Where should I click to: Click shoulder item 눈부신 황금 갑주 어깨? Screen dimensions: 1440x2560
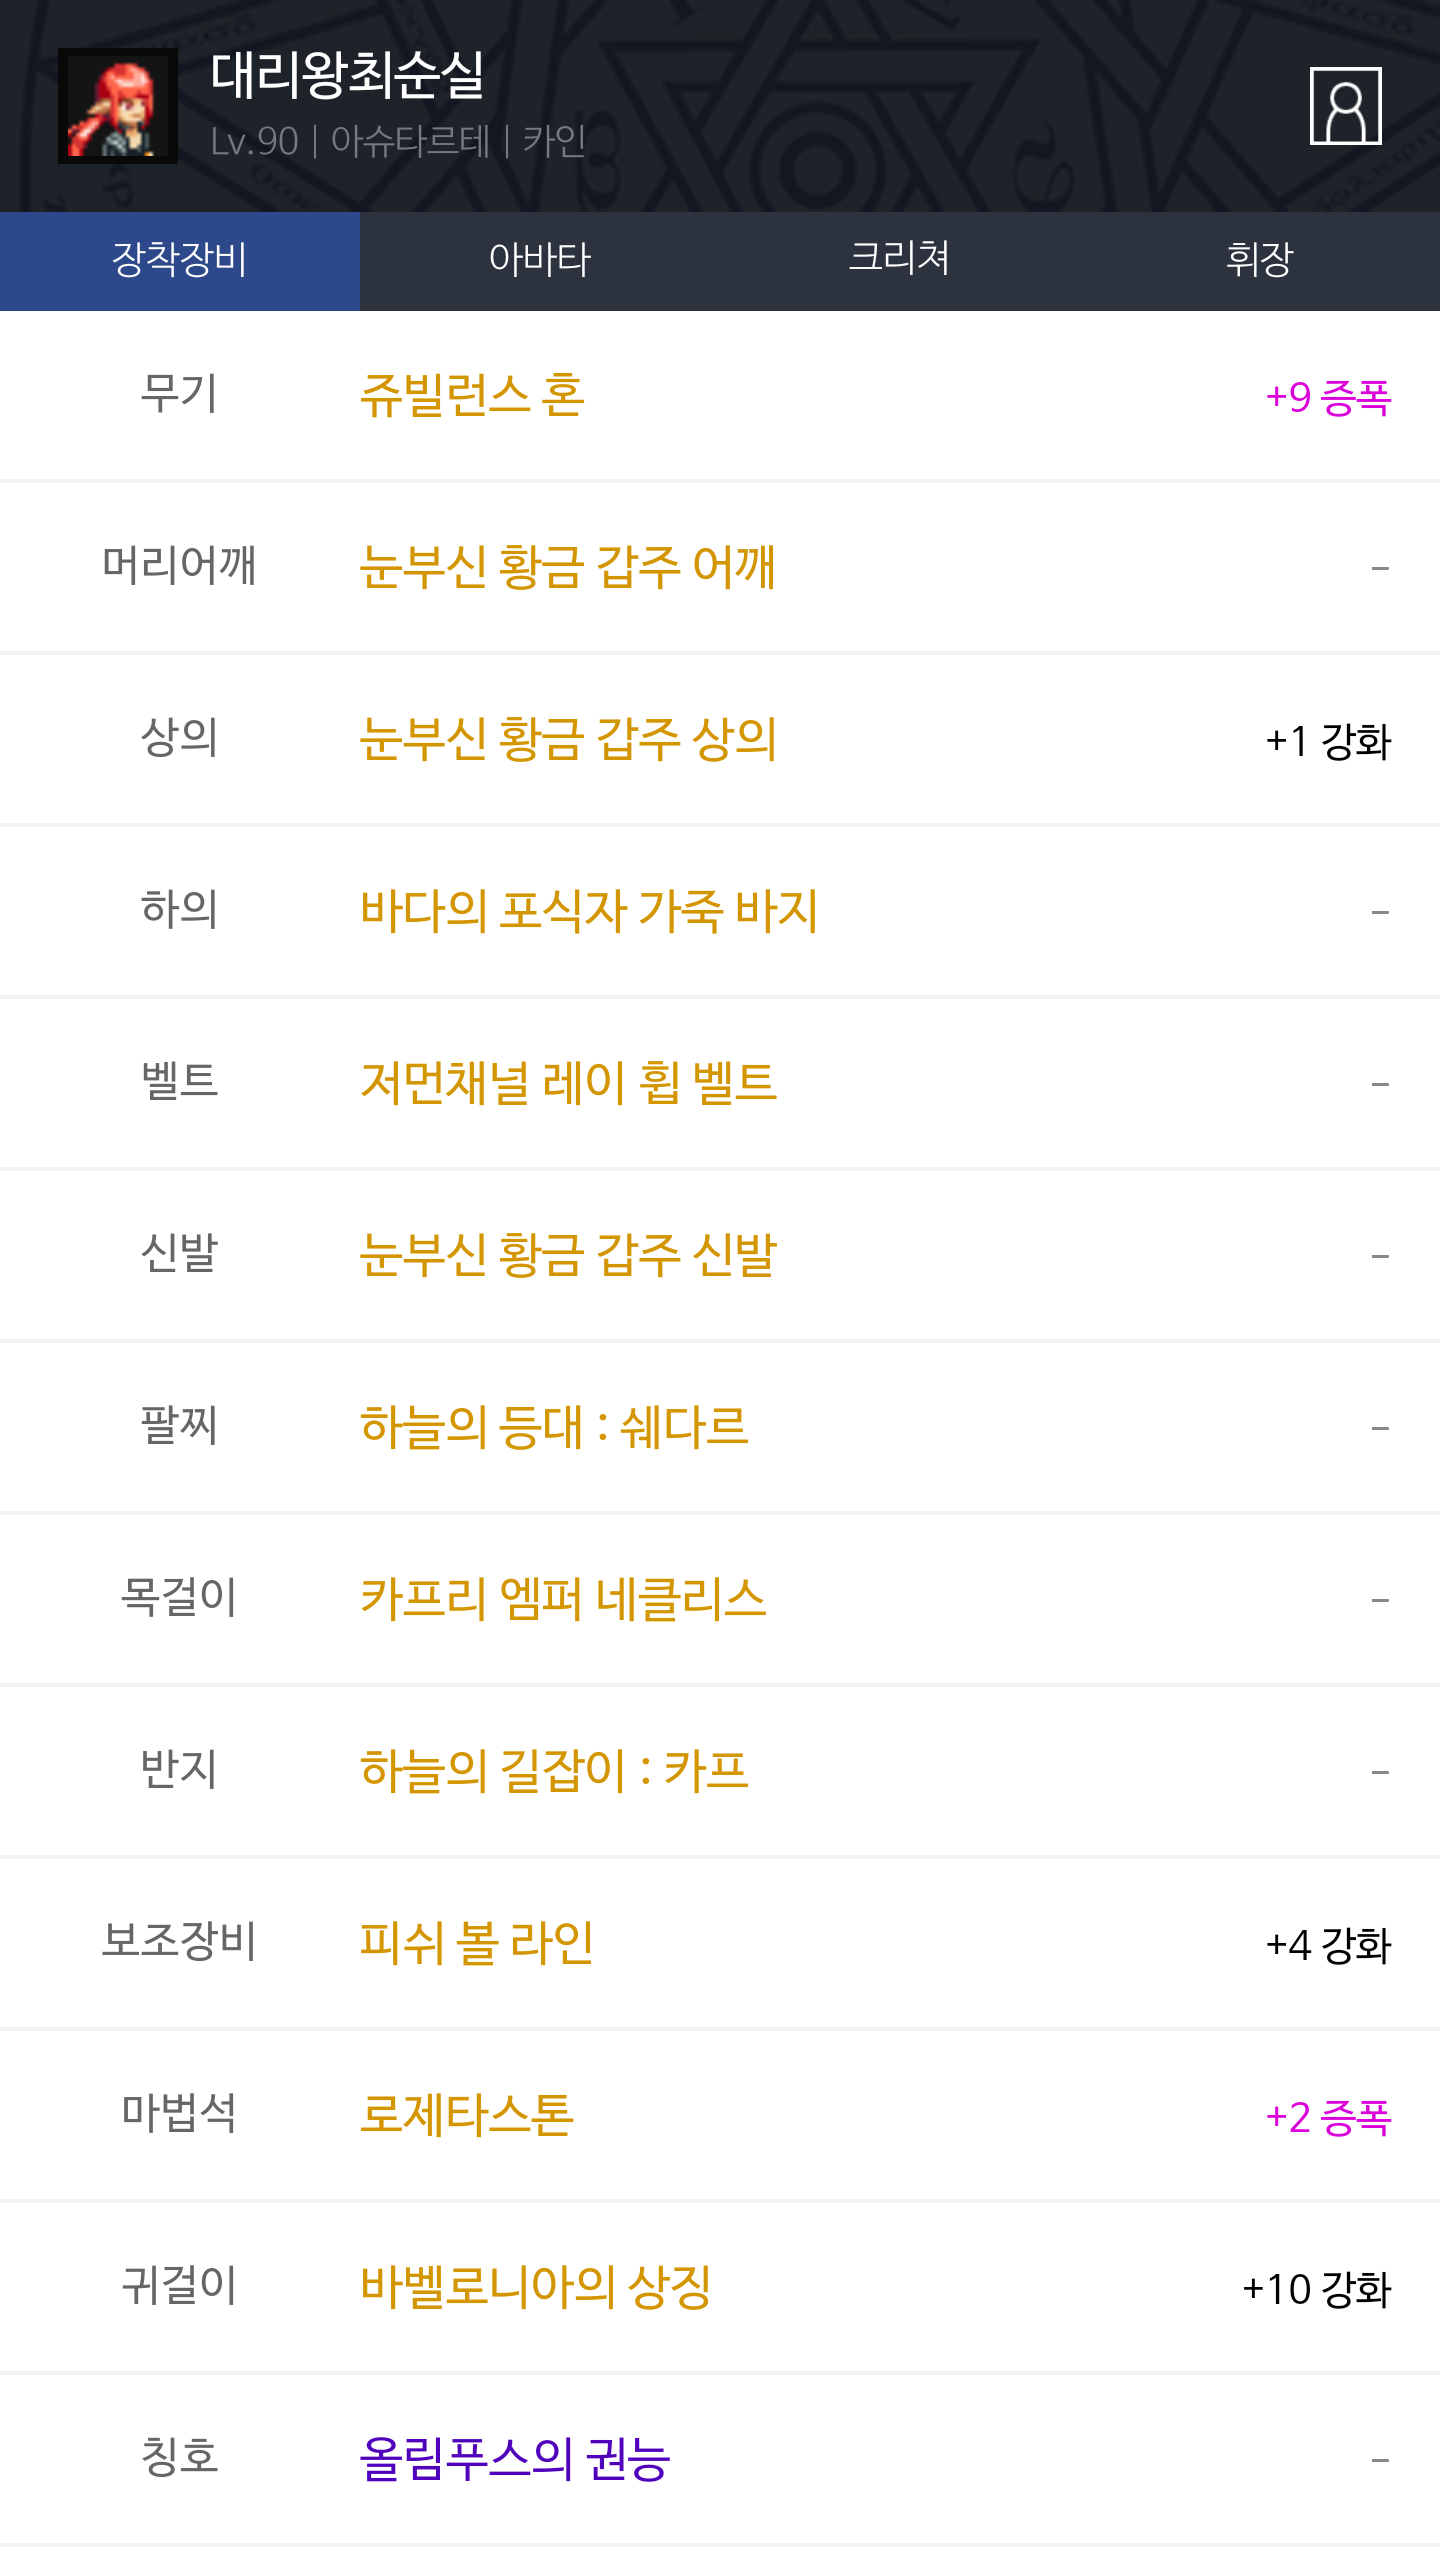[x=567, y=568]
